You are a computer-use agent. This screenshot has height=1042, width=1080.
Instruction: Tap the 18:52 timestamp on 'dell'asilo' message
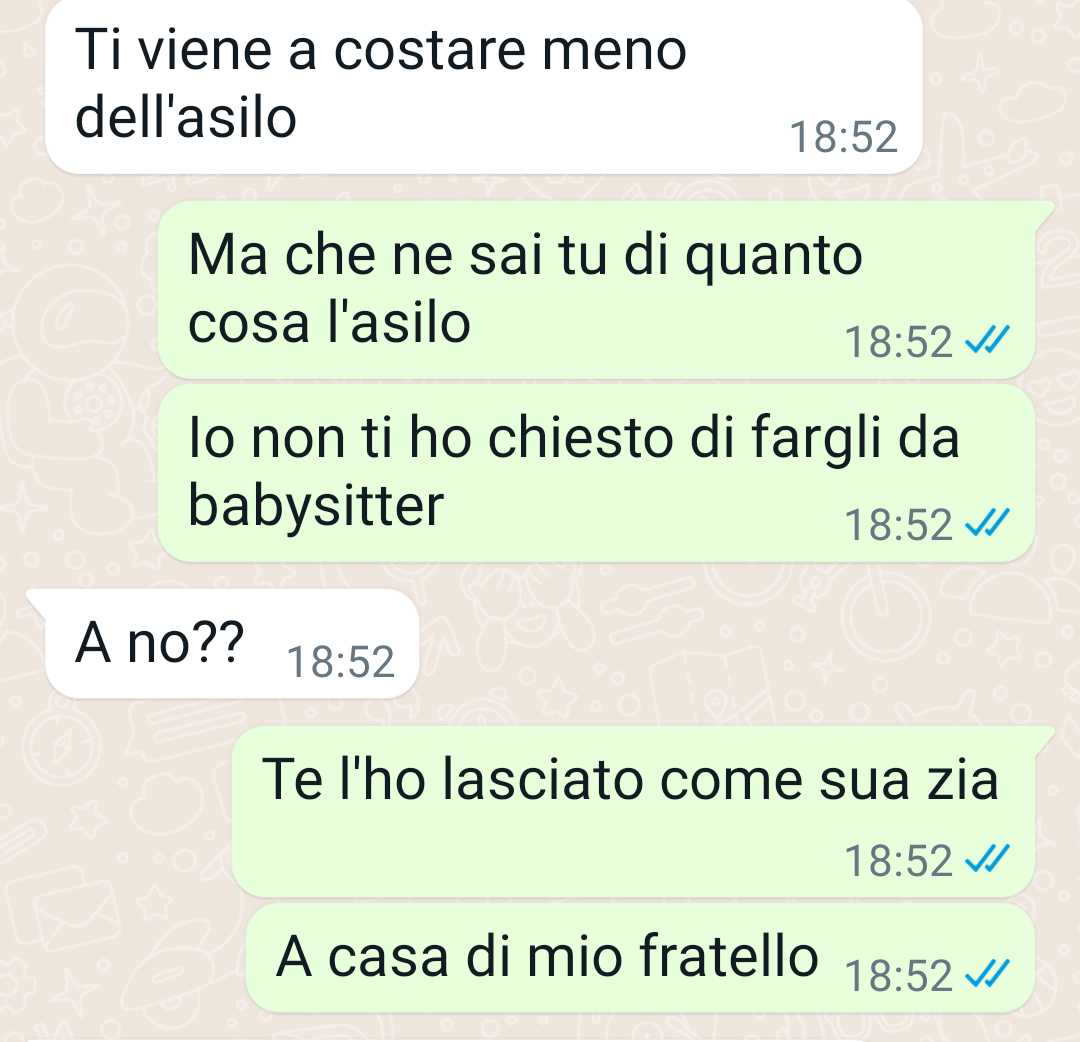(844, 136)
